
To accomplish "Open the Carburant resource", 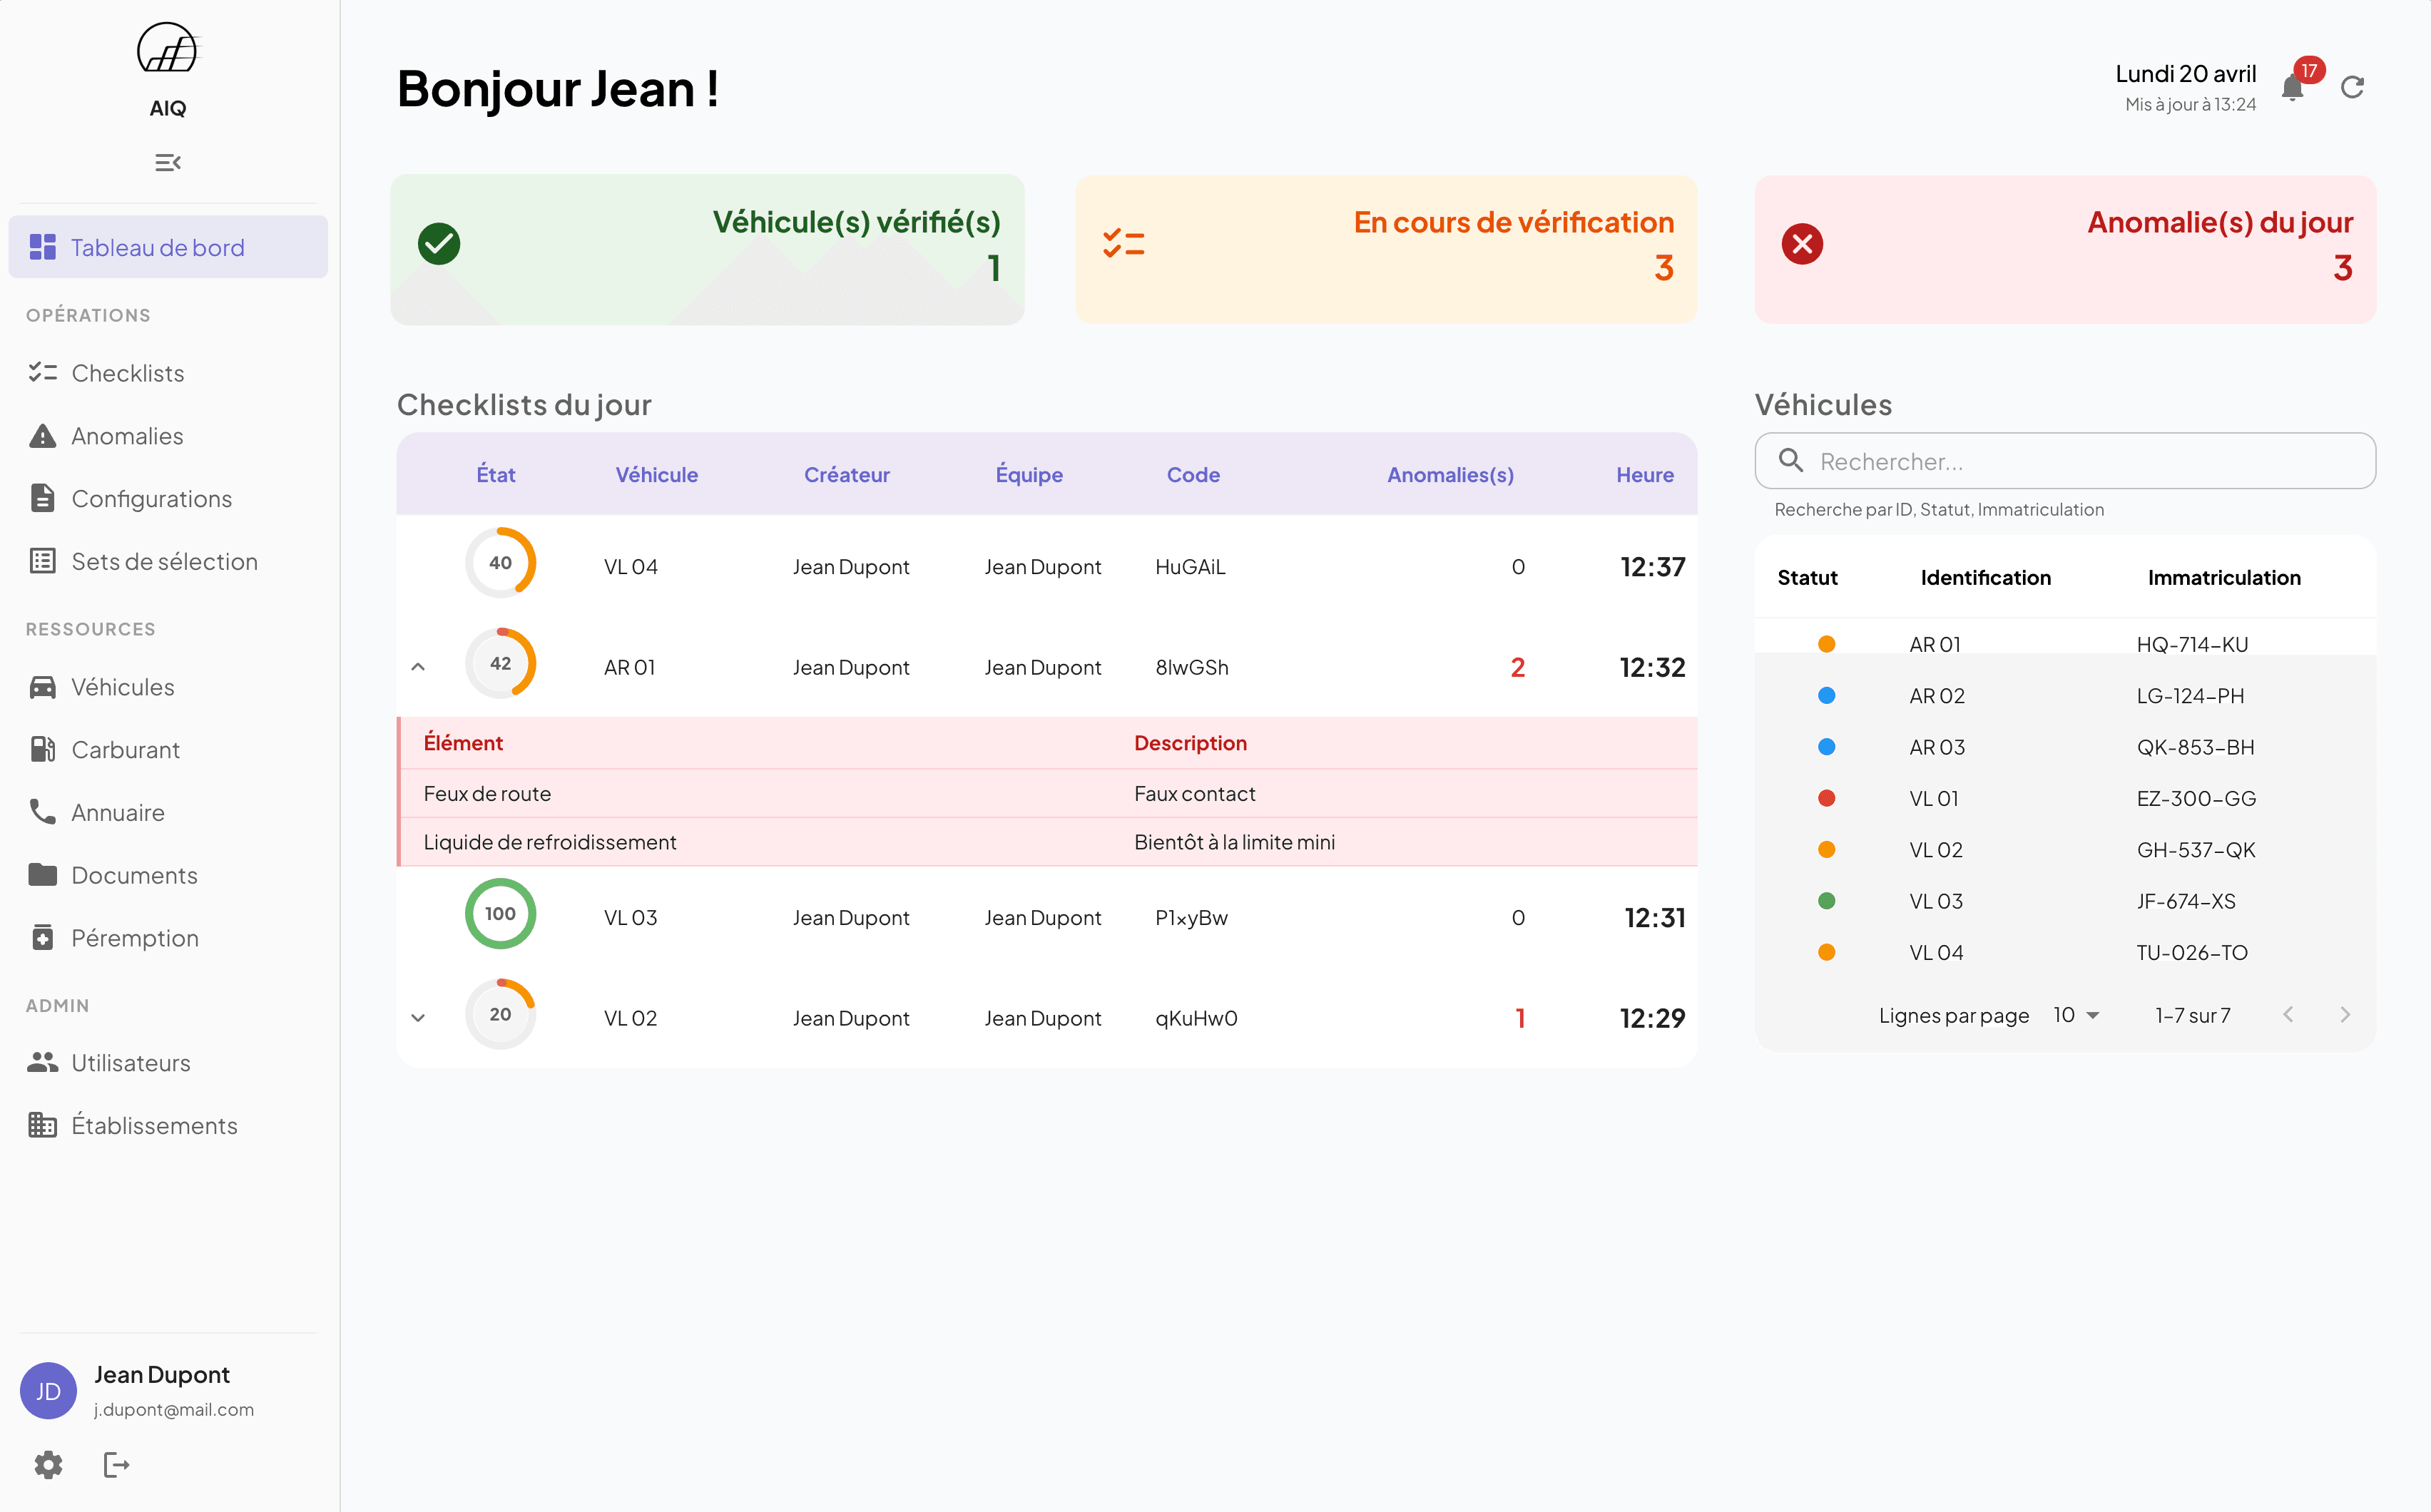I will [125, 749].
